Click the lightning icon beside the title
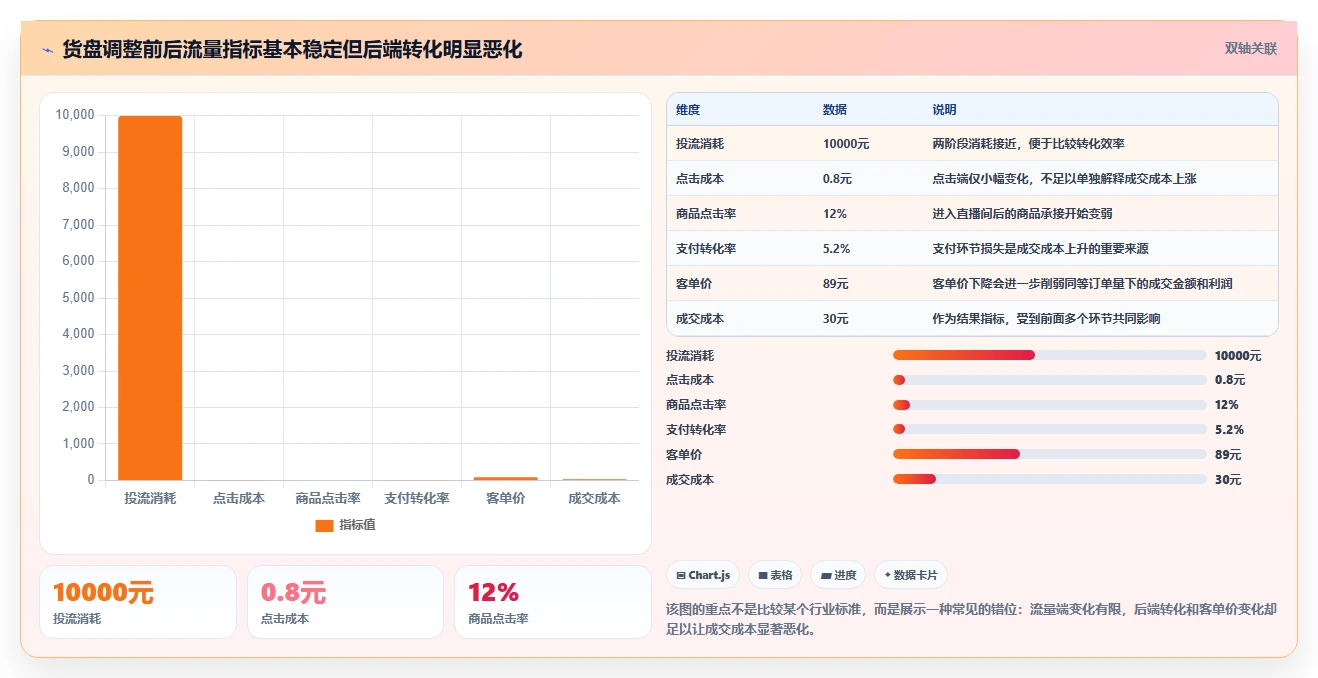 [x=48, y=49]
